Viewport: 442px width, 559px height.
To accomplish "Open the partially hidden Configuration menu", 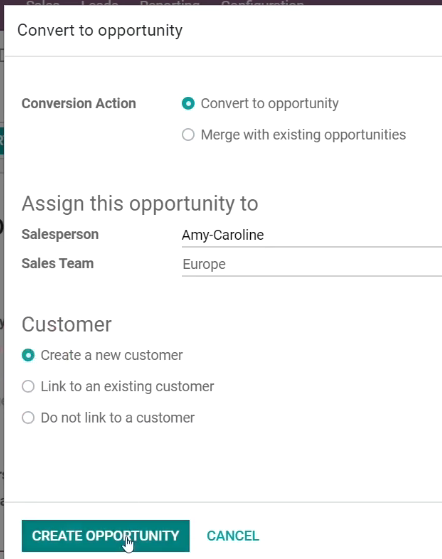I will 262,3.
